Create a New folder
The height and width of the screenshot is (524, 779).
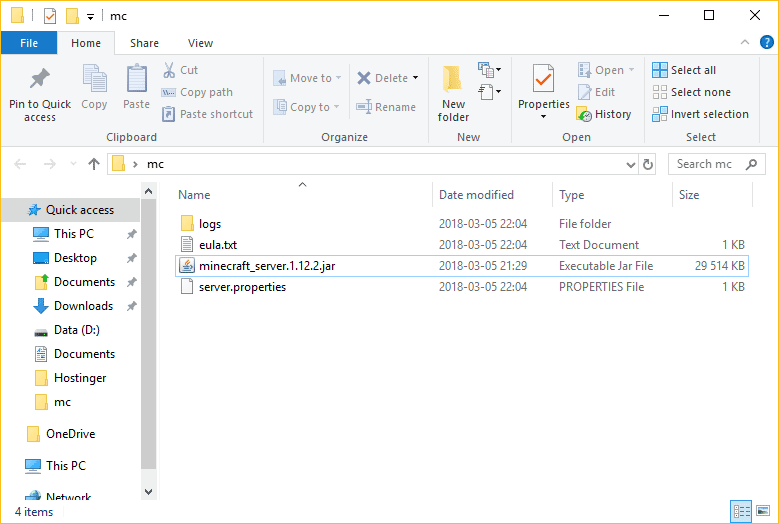[x=453, y=93]
